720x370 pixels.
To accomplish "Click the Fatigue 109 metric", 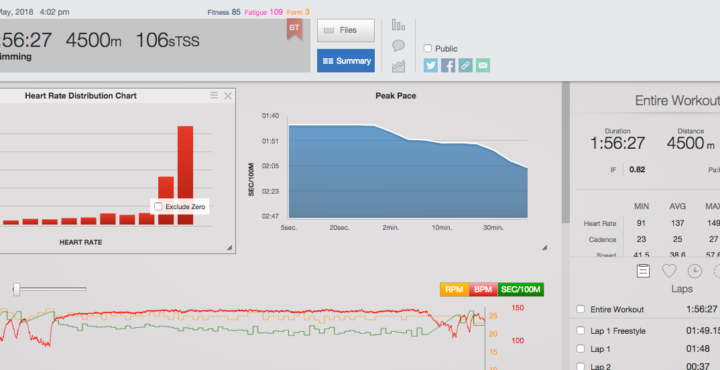I will pos(264,12).
